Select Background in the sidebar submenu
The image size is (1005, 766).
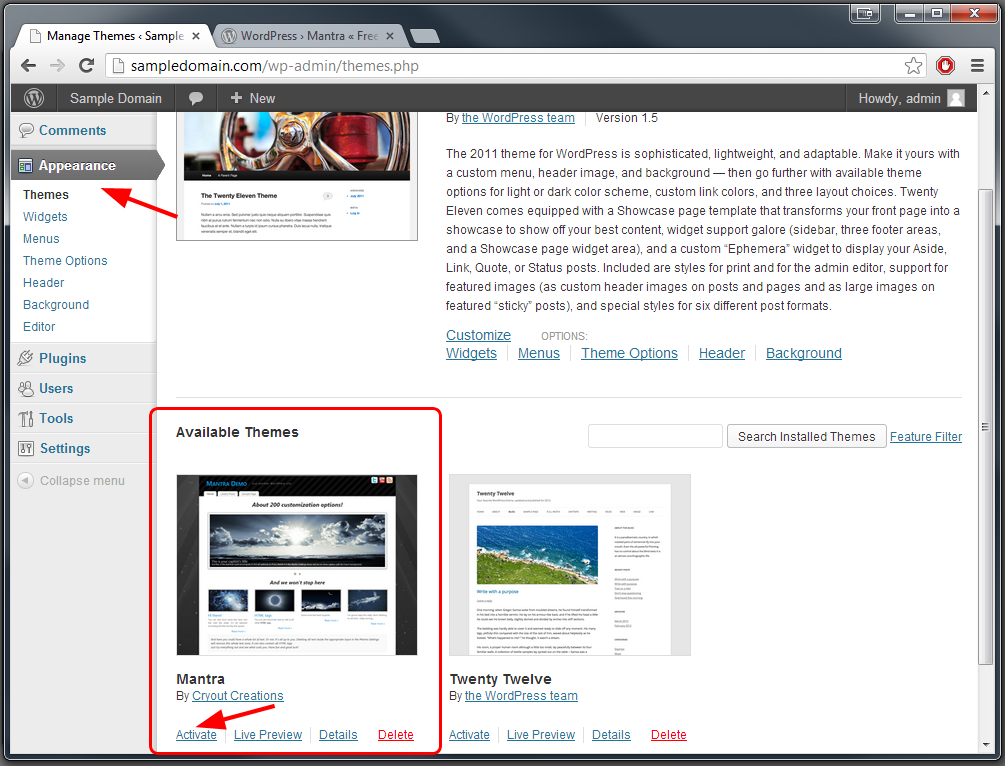click(x=56, y=304)
